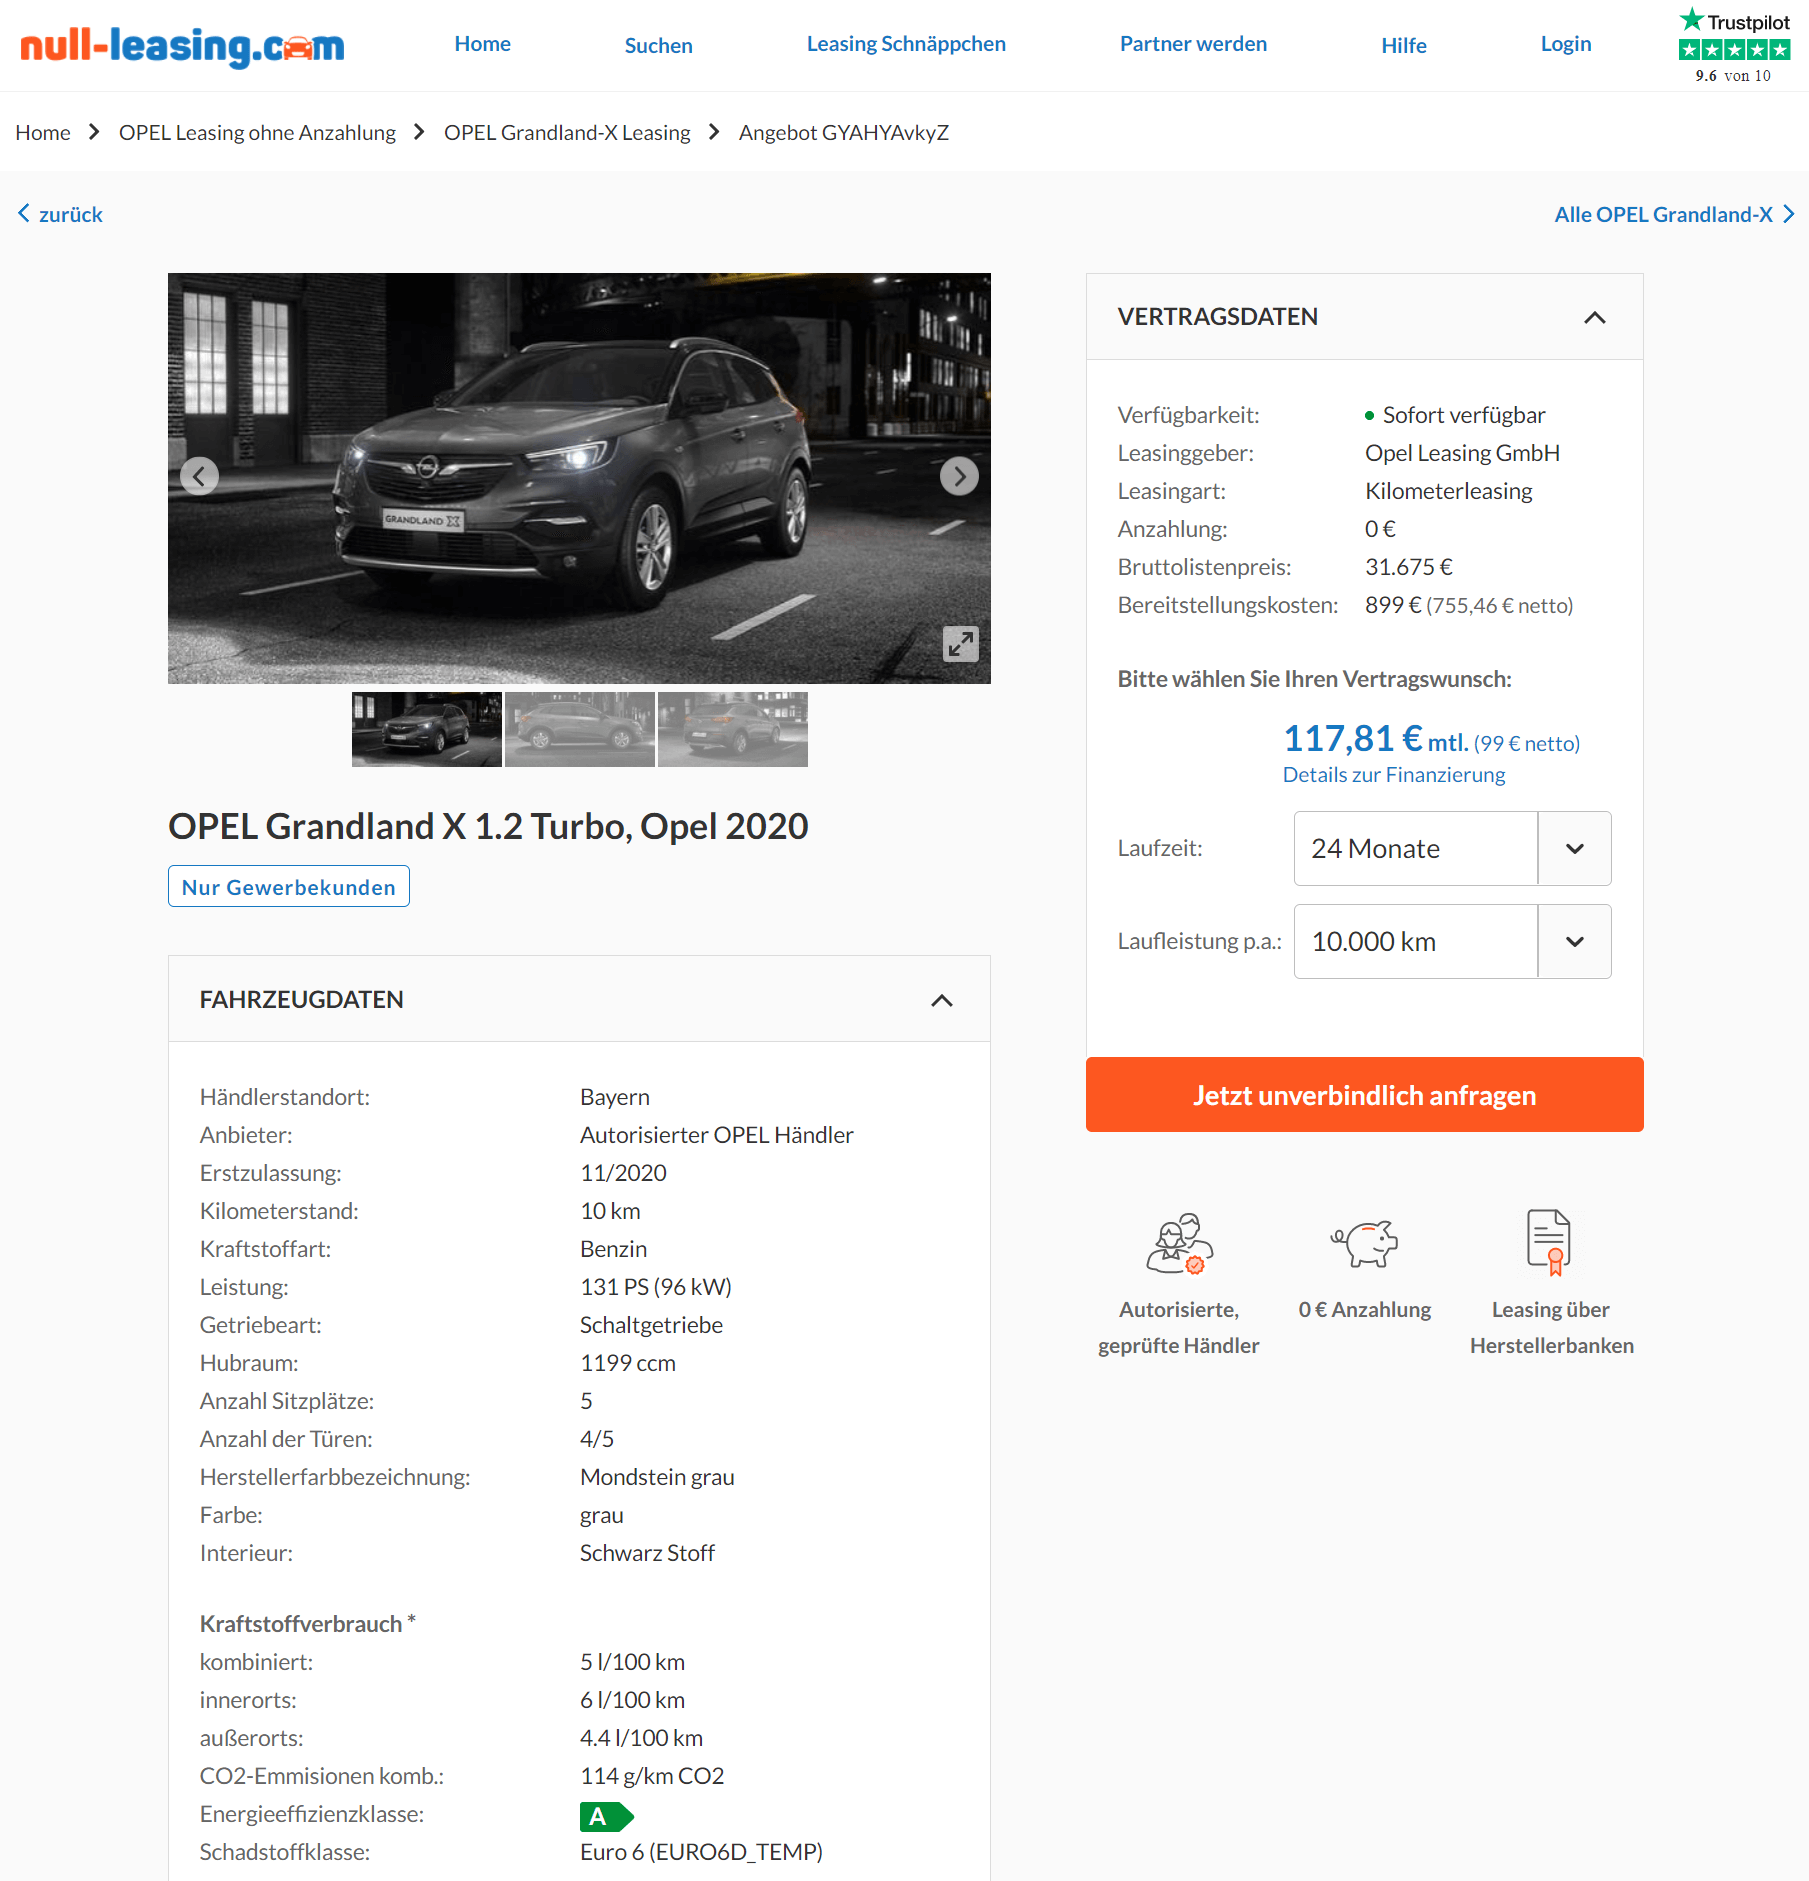Click the null-leasing.com logo
The width and height of the screenshot is (1809, 1881).
click(182, 45)
